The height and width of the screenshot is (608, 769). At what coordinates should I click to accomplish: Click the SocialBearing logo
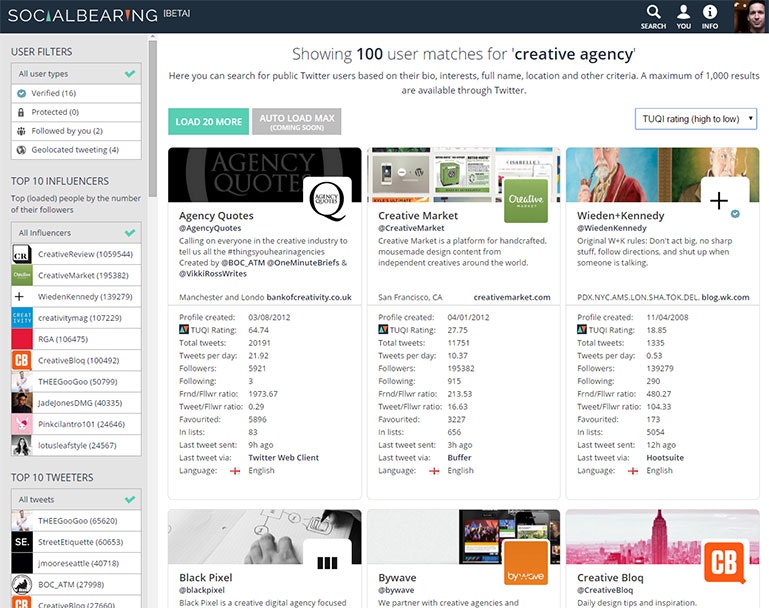click(x=83, y=15)
